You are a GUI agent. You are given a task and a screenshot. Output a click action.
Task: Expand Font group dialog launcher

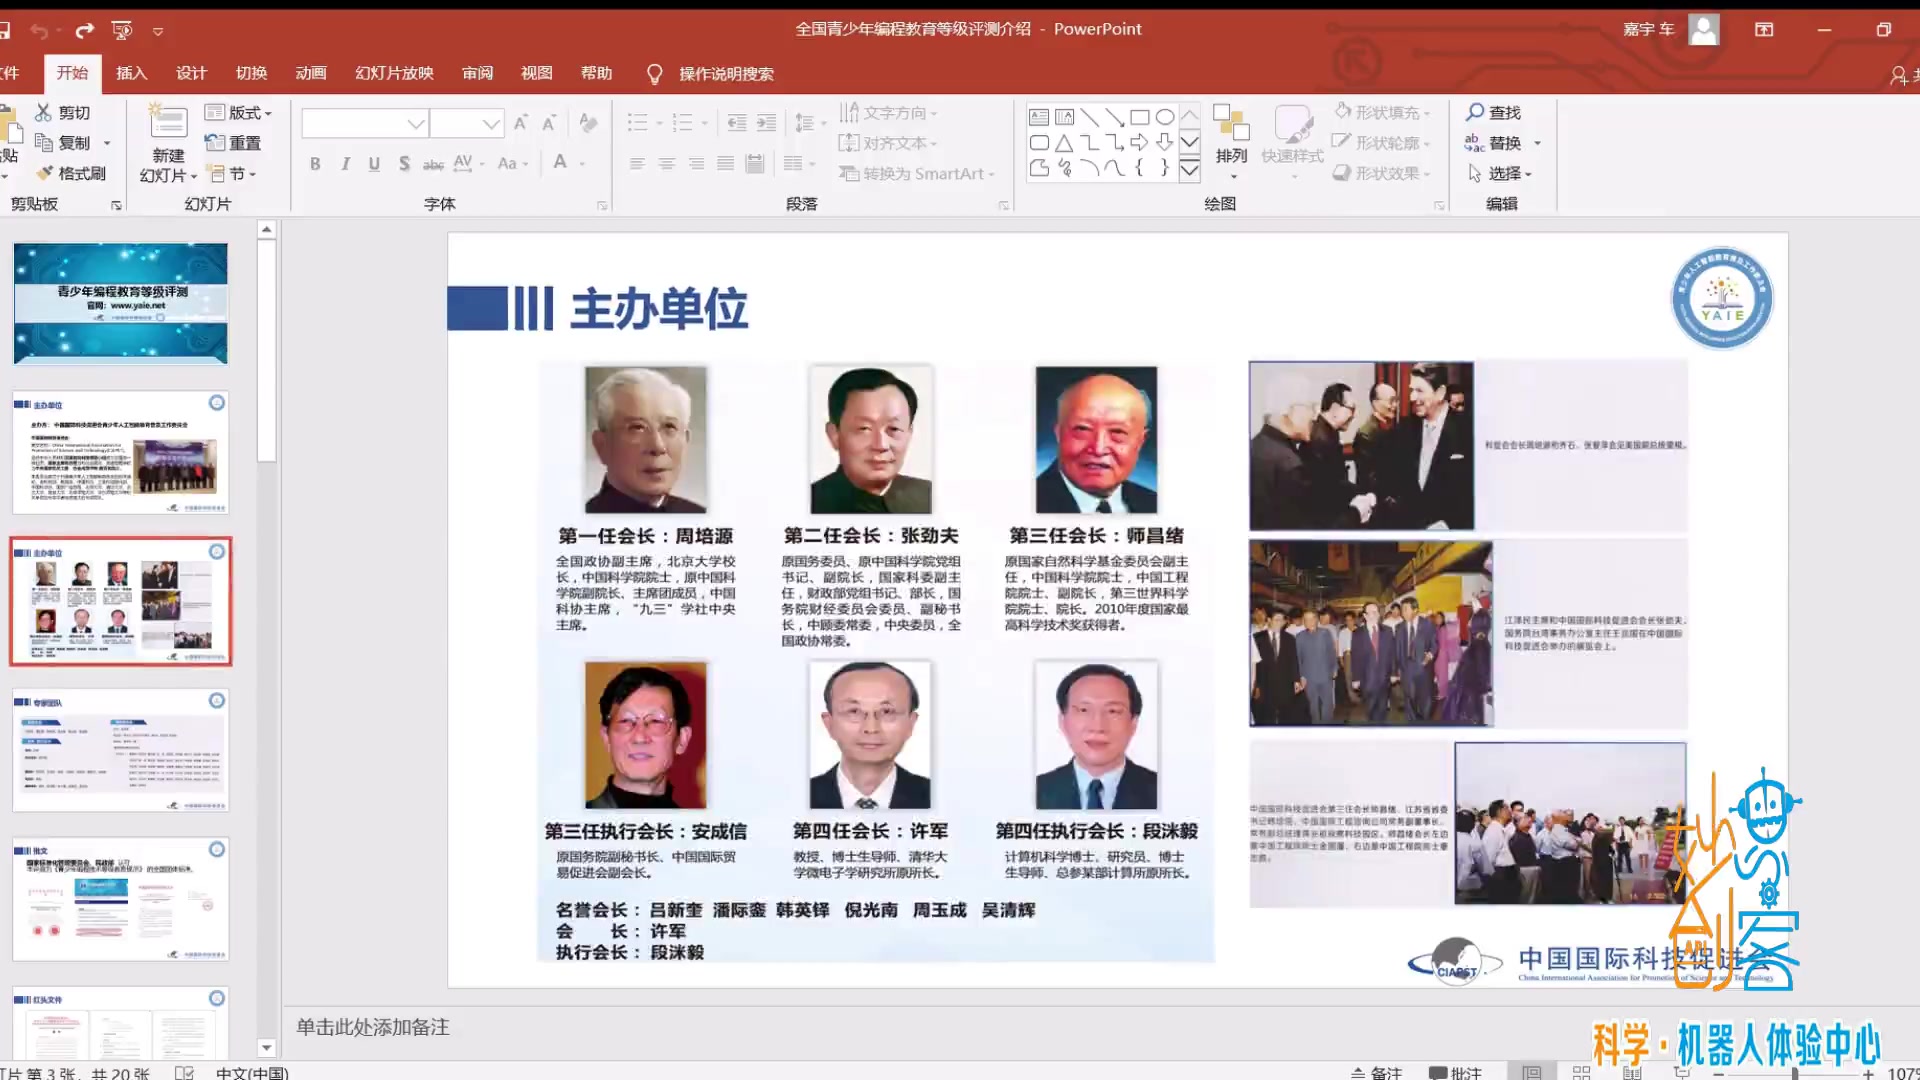(x=602, y=205)
